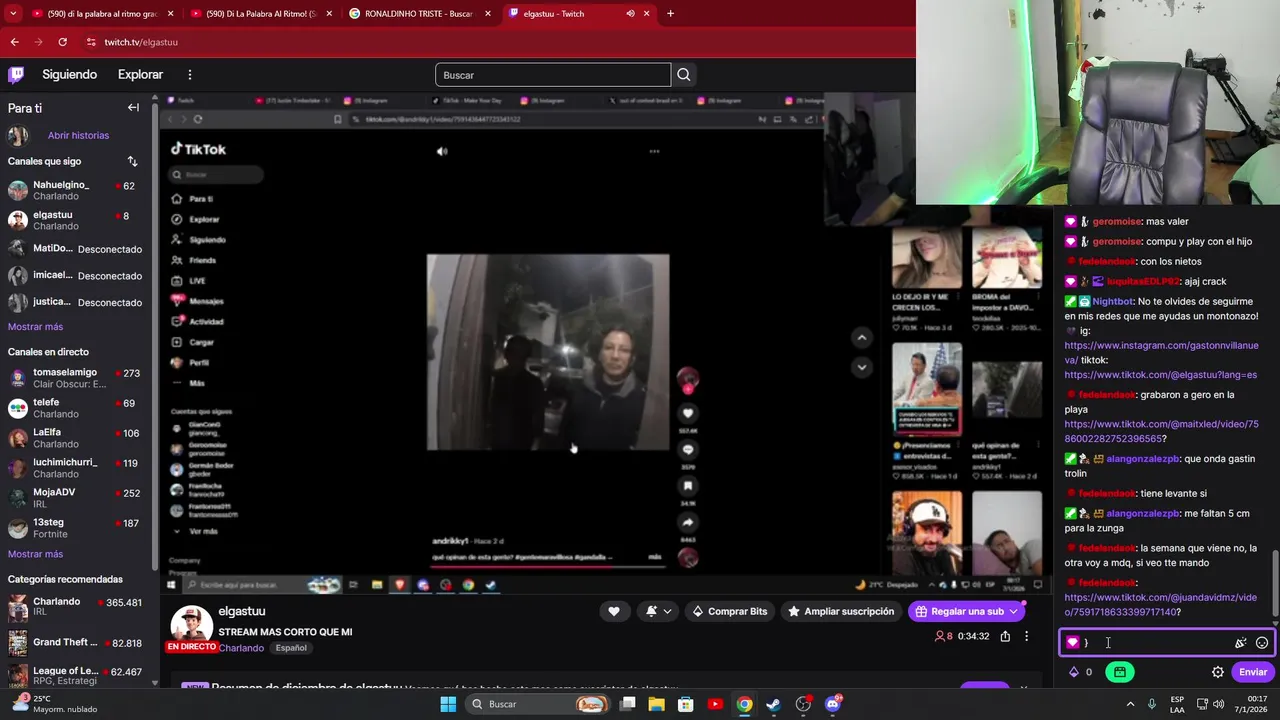
Task: Launch Steam from the taskbar
Action: [x=773, y=704]
